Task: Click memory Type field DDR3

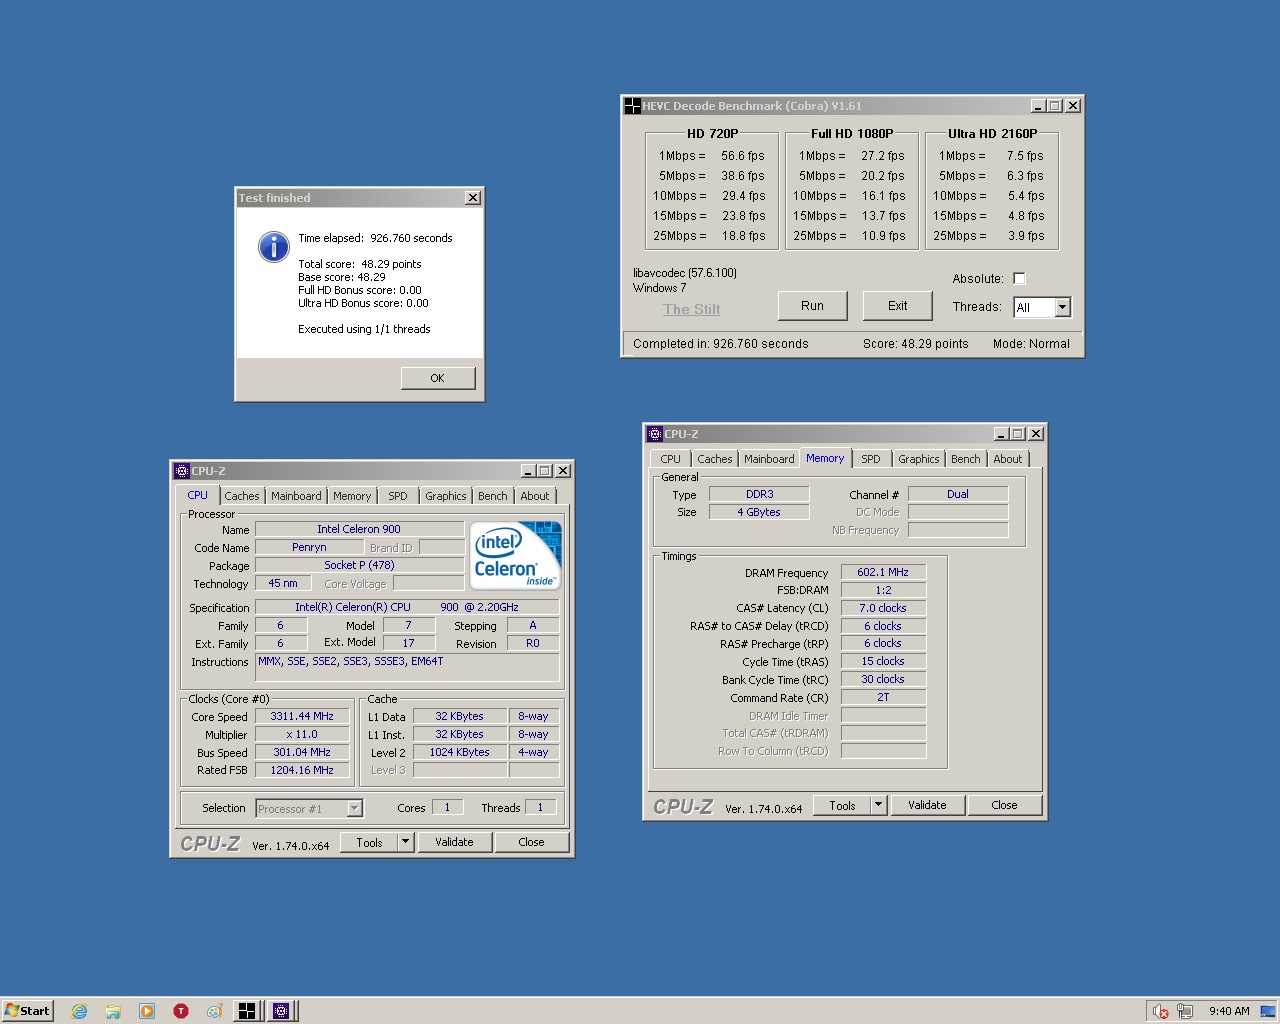Action: pos(759,494)
